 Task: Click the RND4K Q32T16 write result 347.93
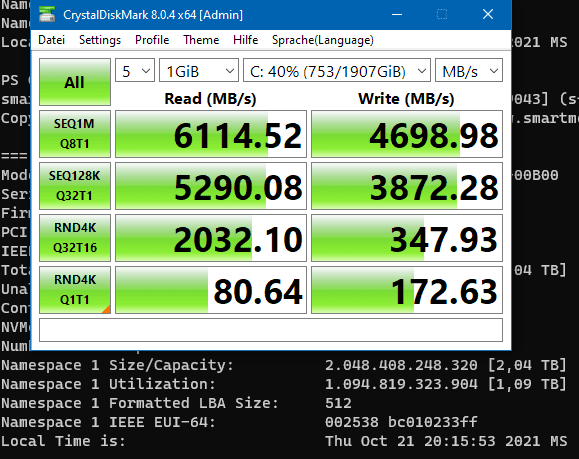click(x=407, y=238)
